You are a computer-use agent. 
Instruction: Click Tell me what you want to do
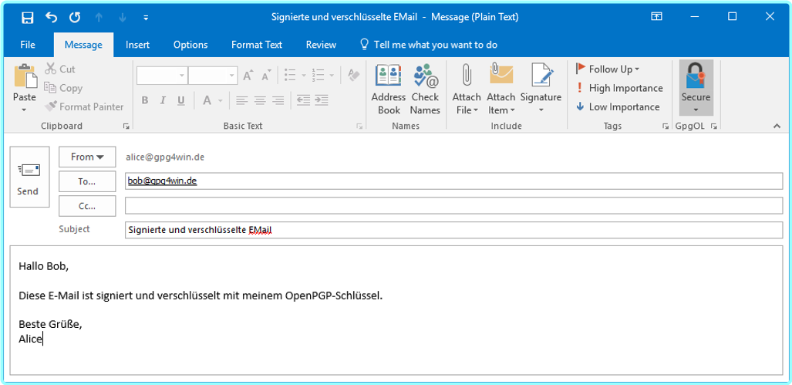(x=428, y=44)
